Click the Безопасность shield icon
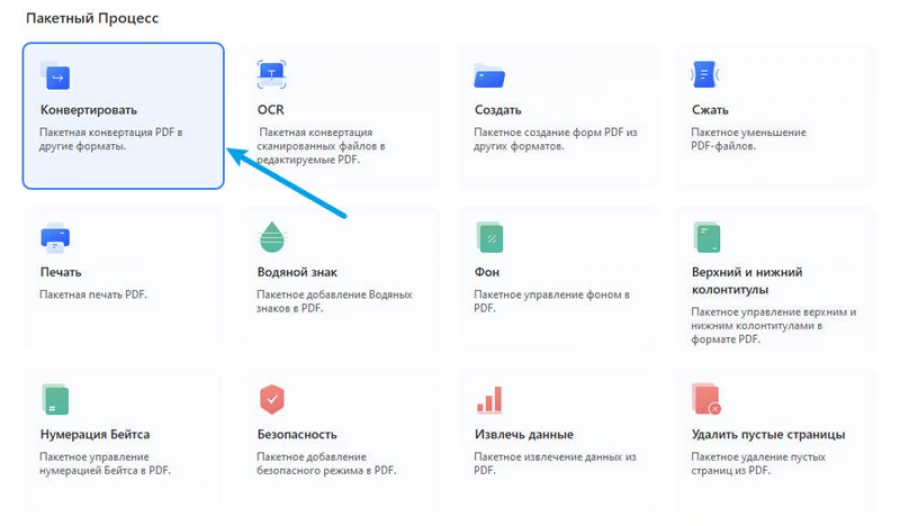 [272, 400]
